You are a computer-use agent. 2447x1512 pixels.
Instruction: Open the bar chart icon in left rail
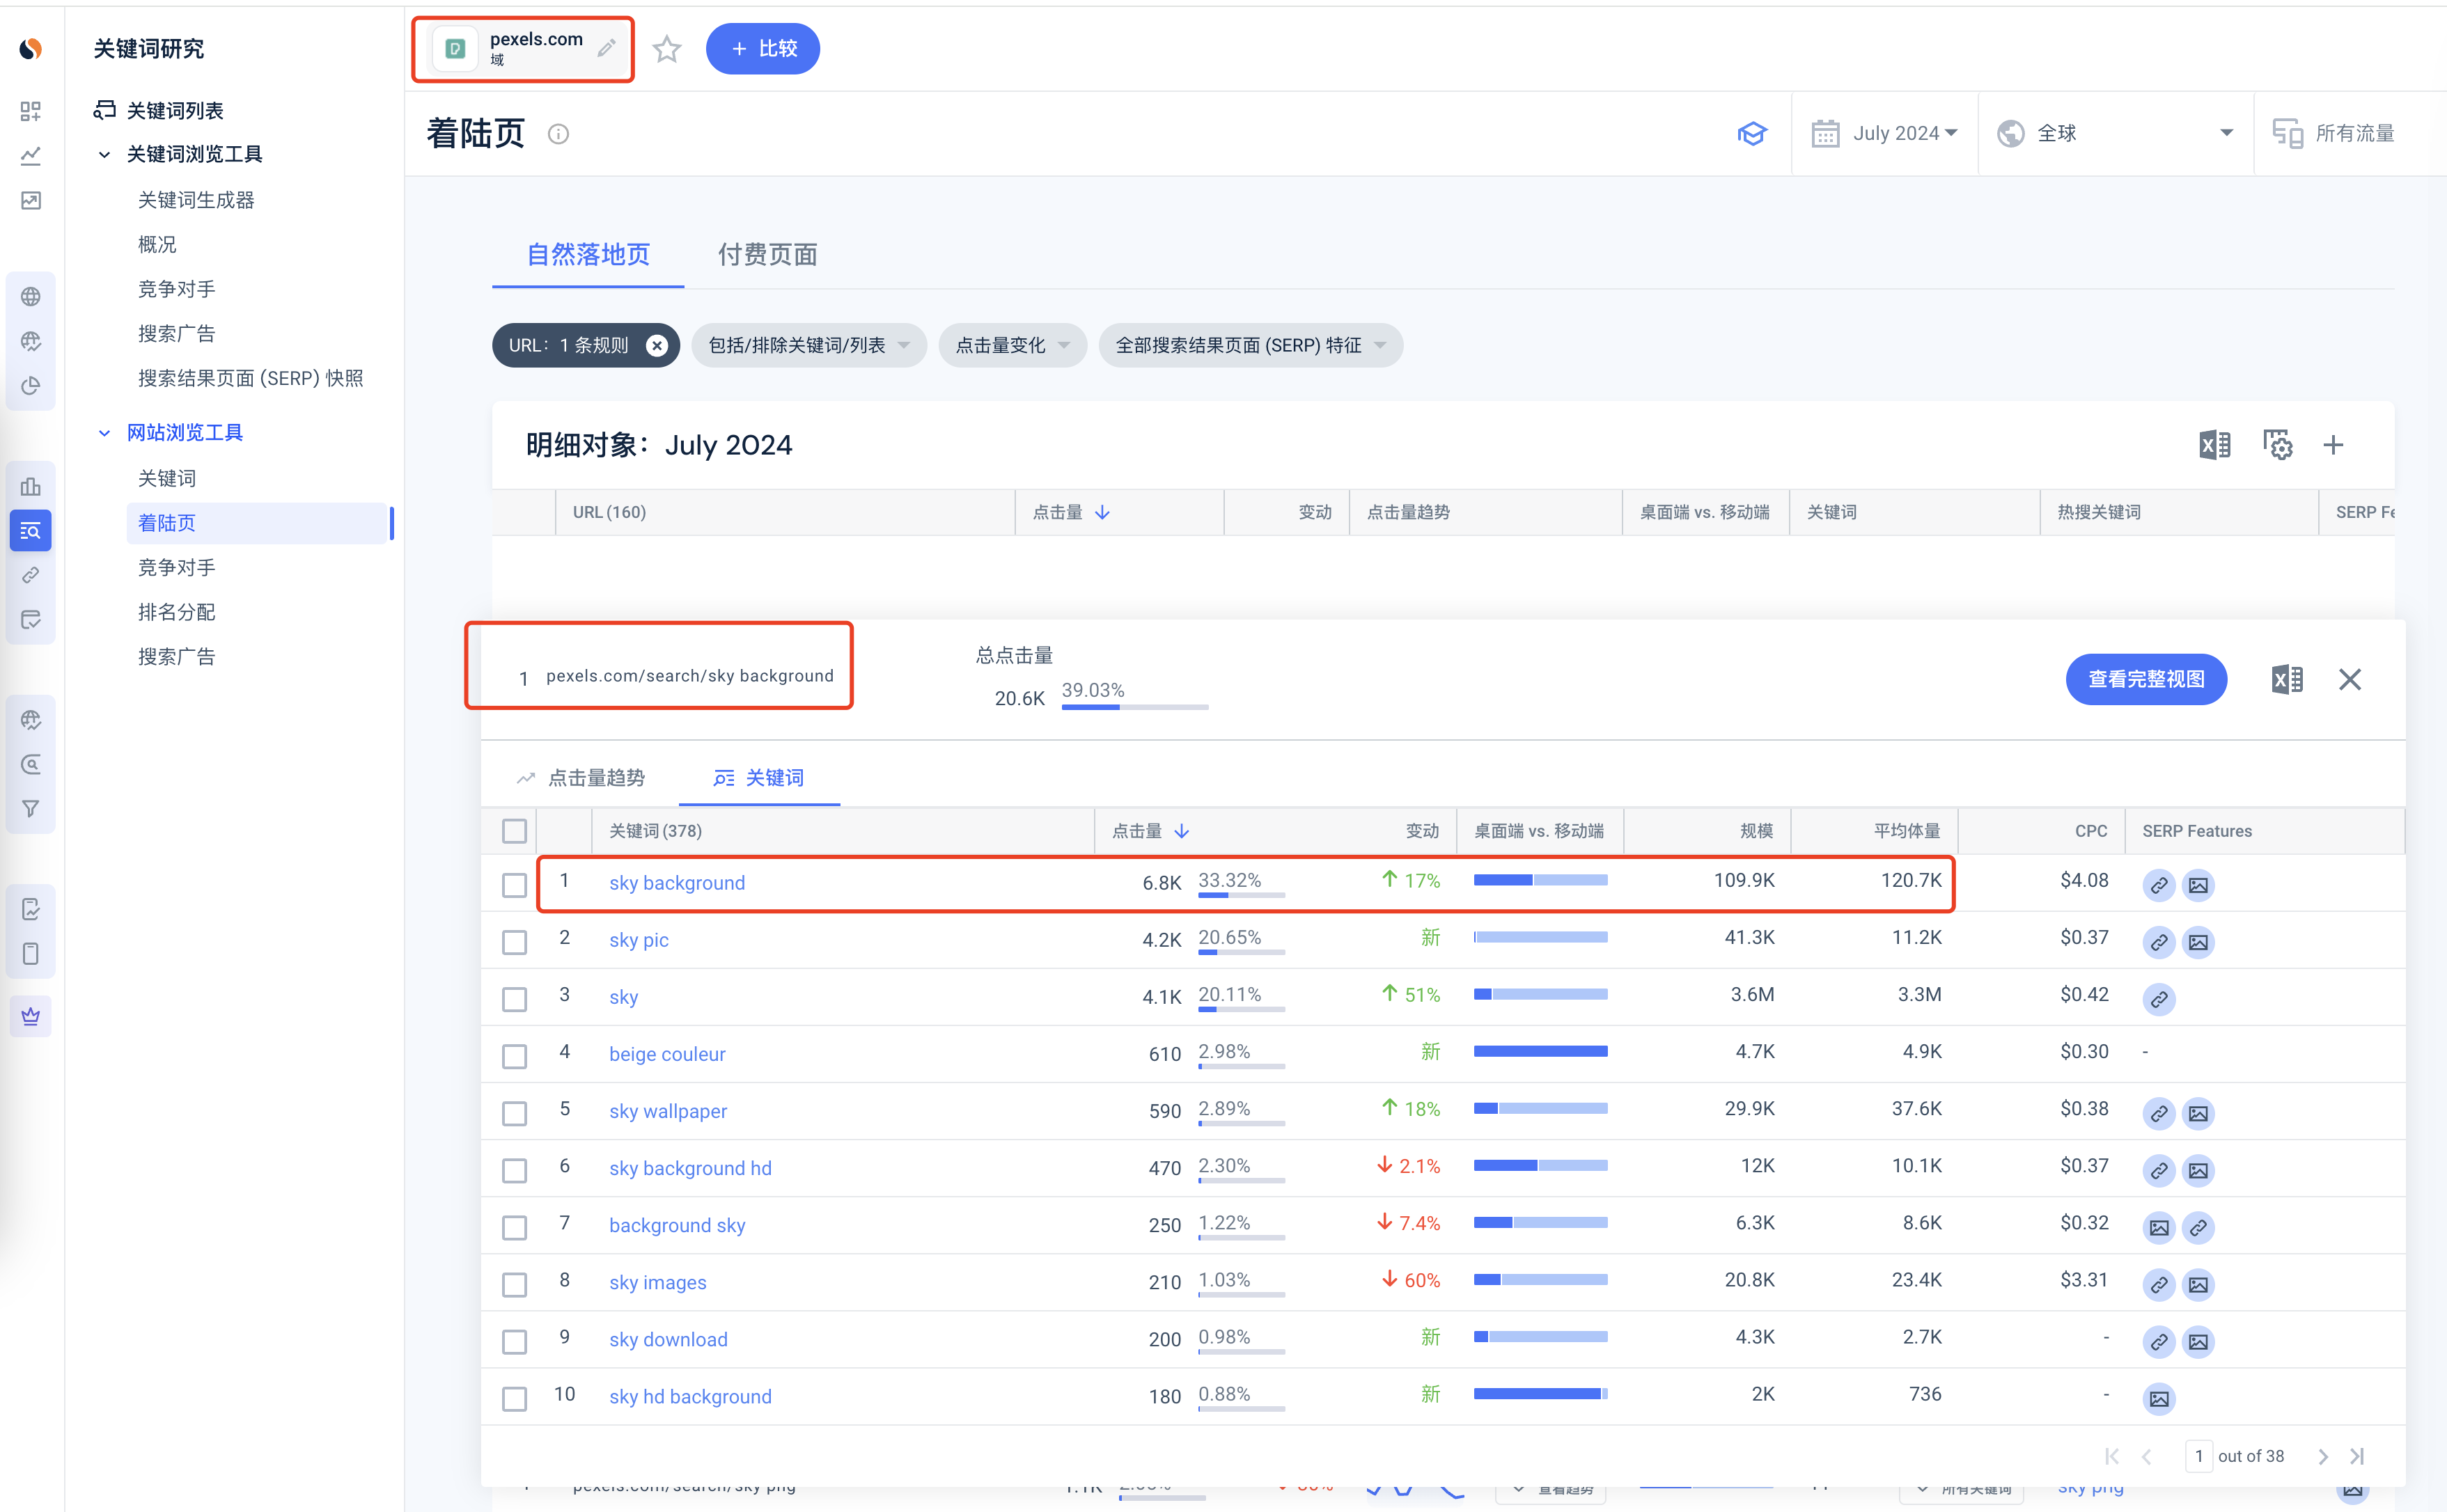[31, 486]
